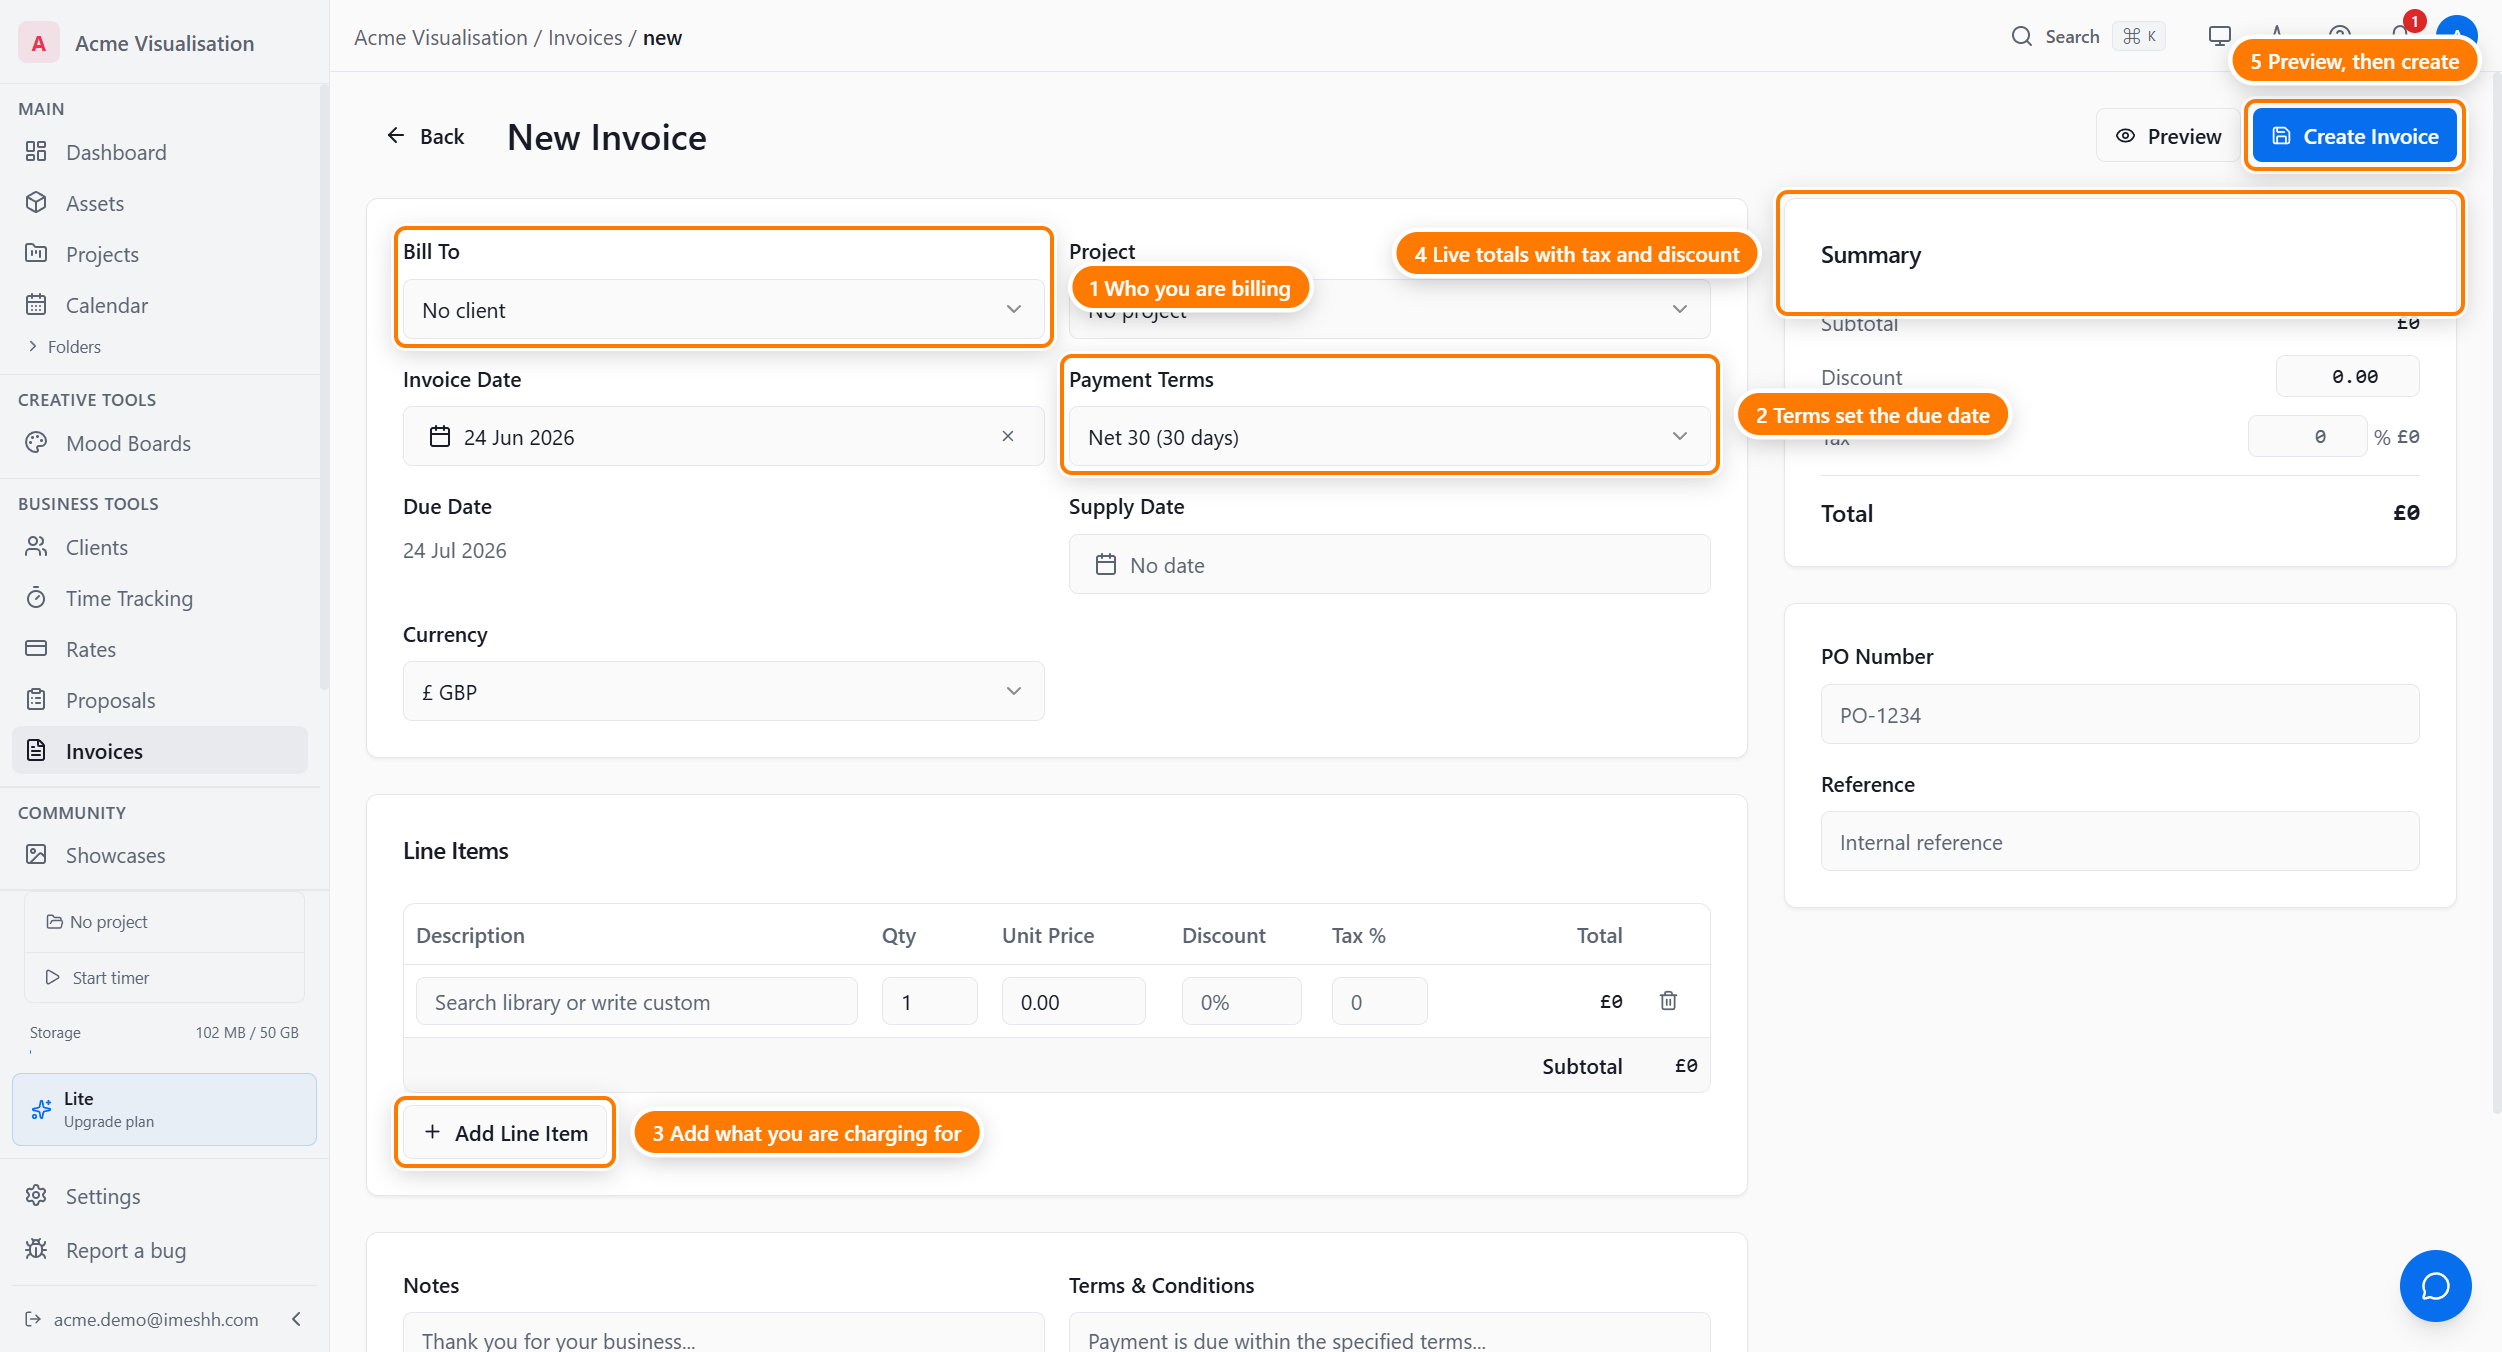Open the Project dropdown chevron
This screenshot has height=1352, width=2502.
pyautogui.click(x=1680, y=309)
